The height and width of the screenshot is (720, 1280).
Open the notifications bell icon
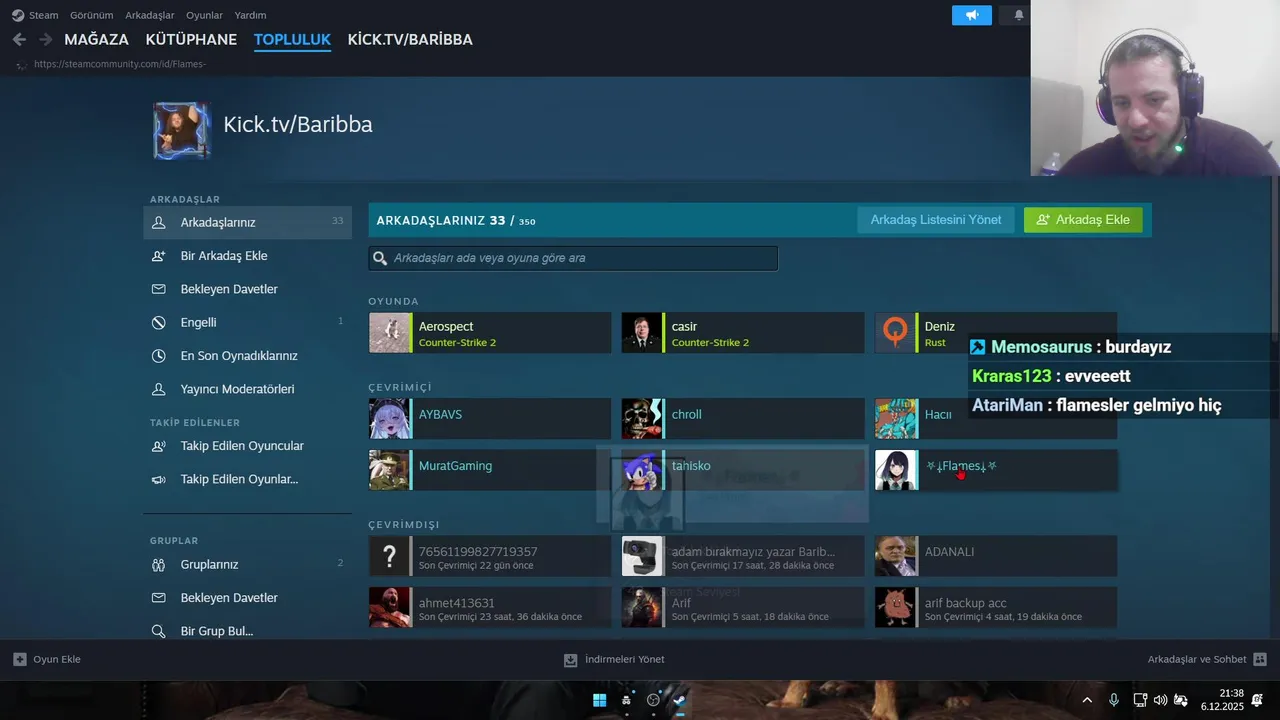[x=1019, y=15]
